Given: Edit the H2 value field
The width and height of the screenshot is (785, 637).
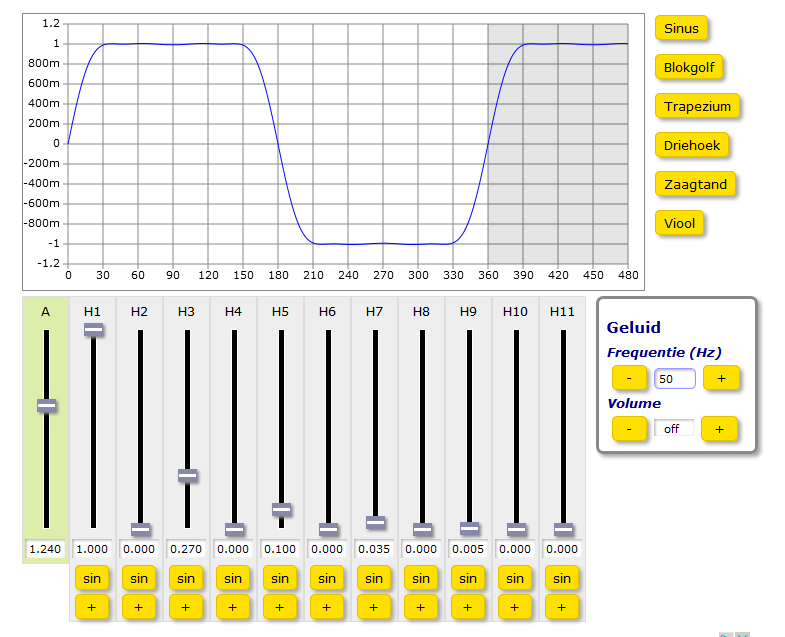Looking at the screenshot, I should pos(139,549).
